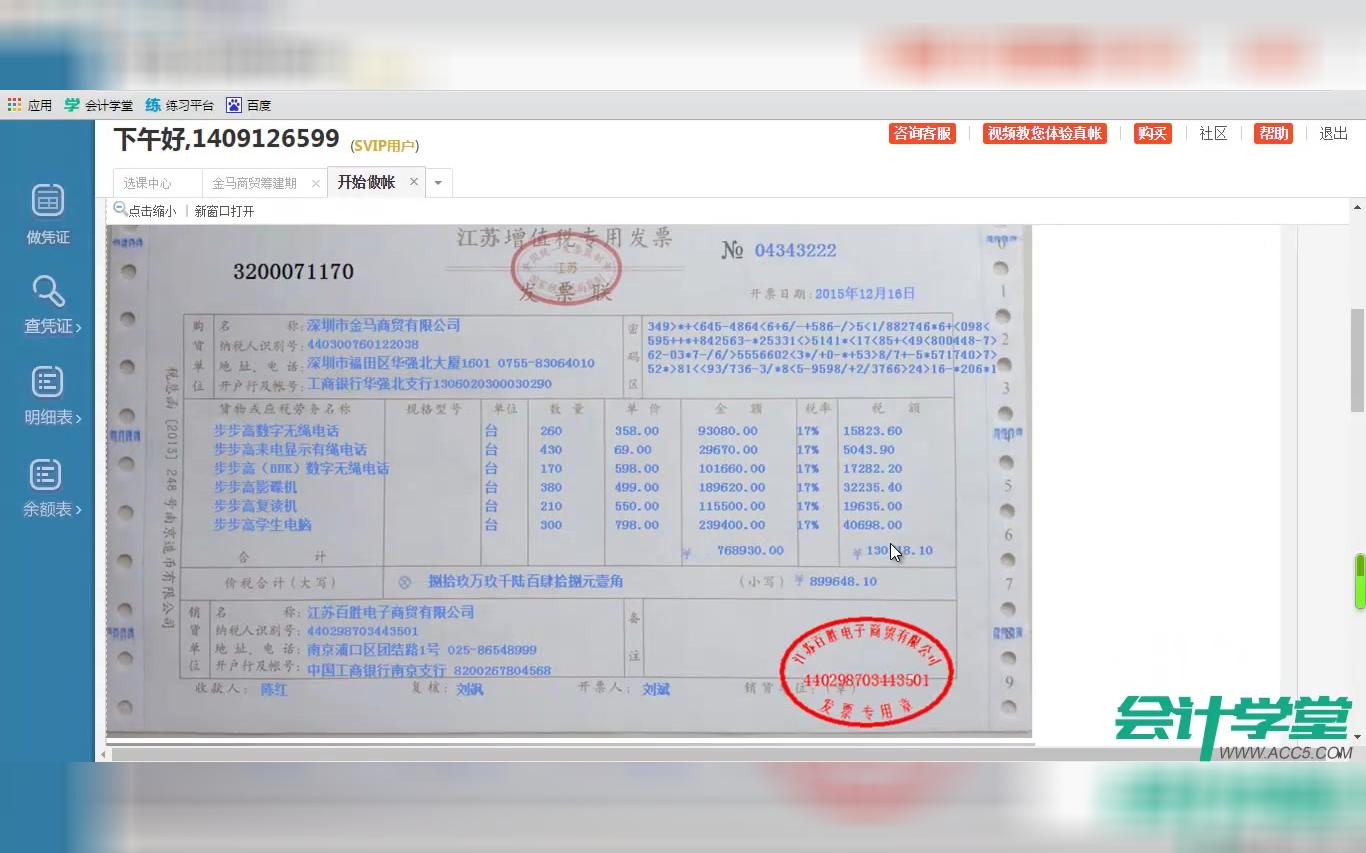
Task: Expand the 余额表 submenu chevron
Action: (78, 510)
